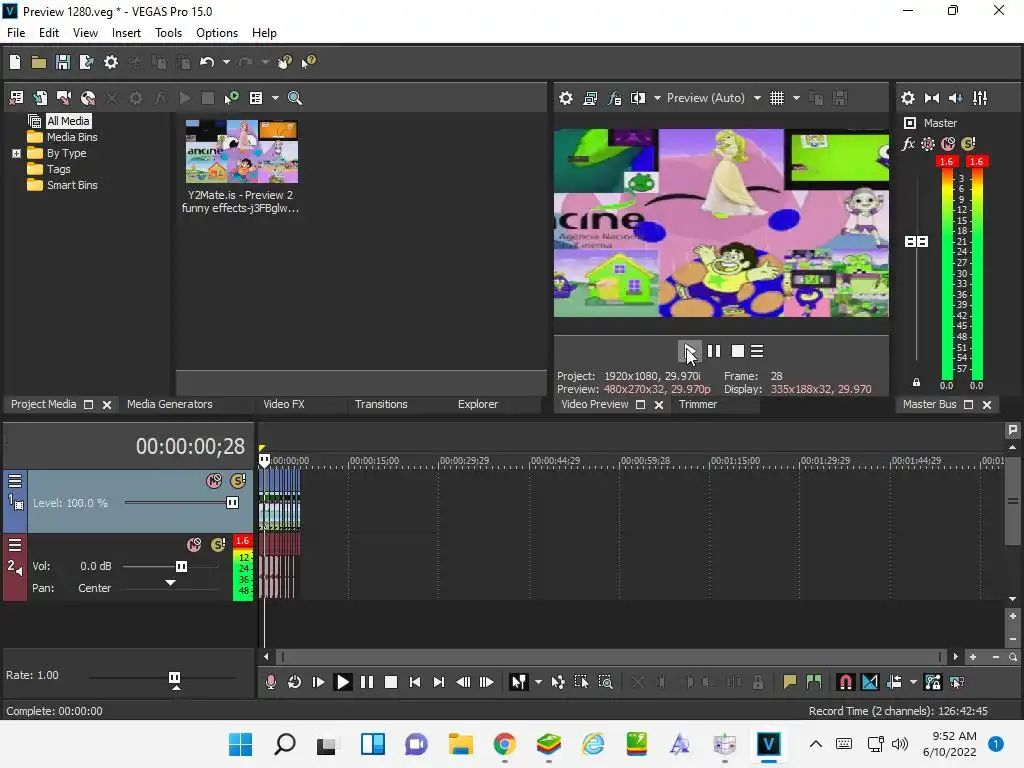Open the Normal Edit tool dropdown arrow

point(538,682)
